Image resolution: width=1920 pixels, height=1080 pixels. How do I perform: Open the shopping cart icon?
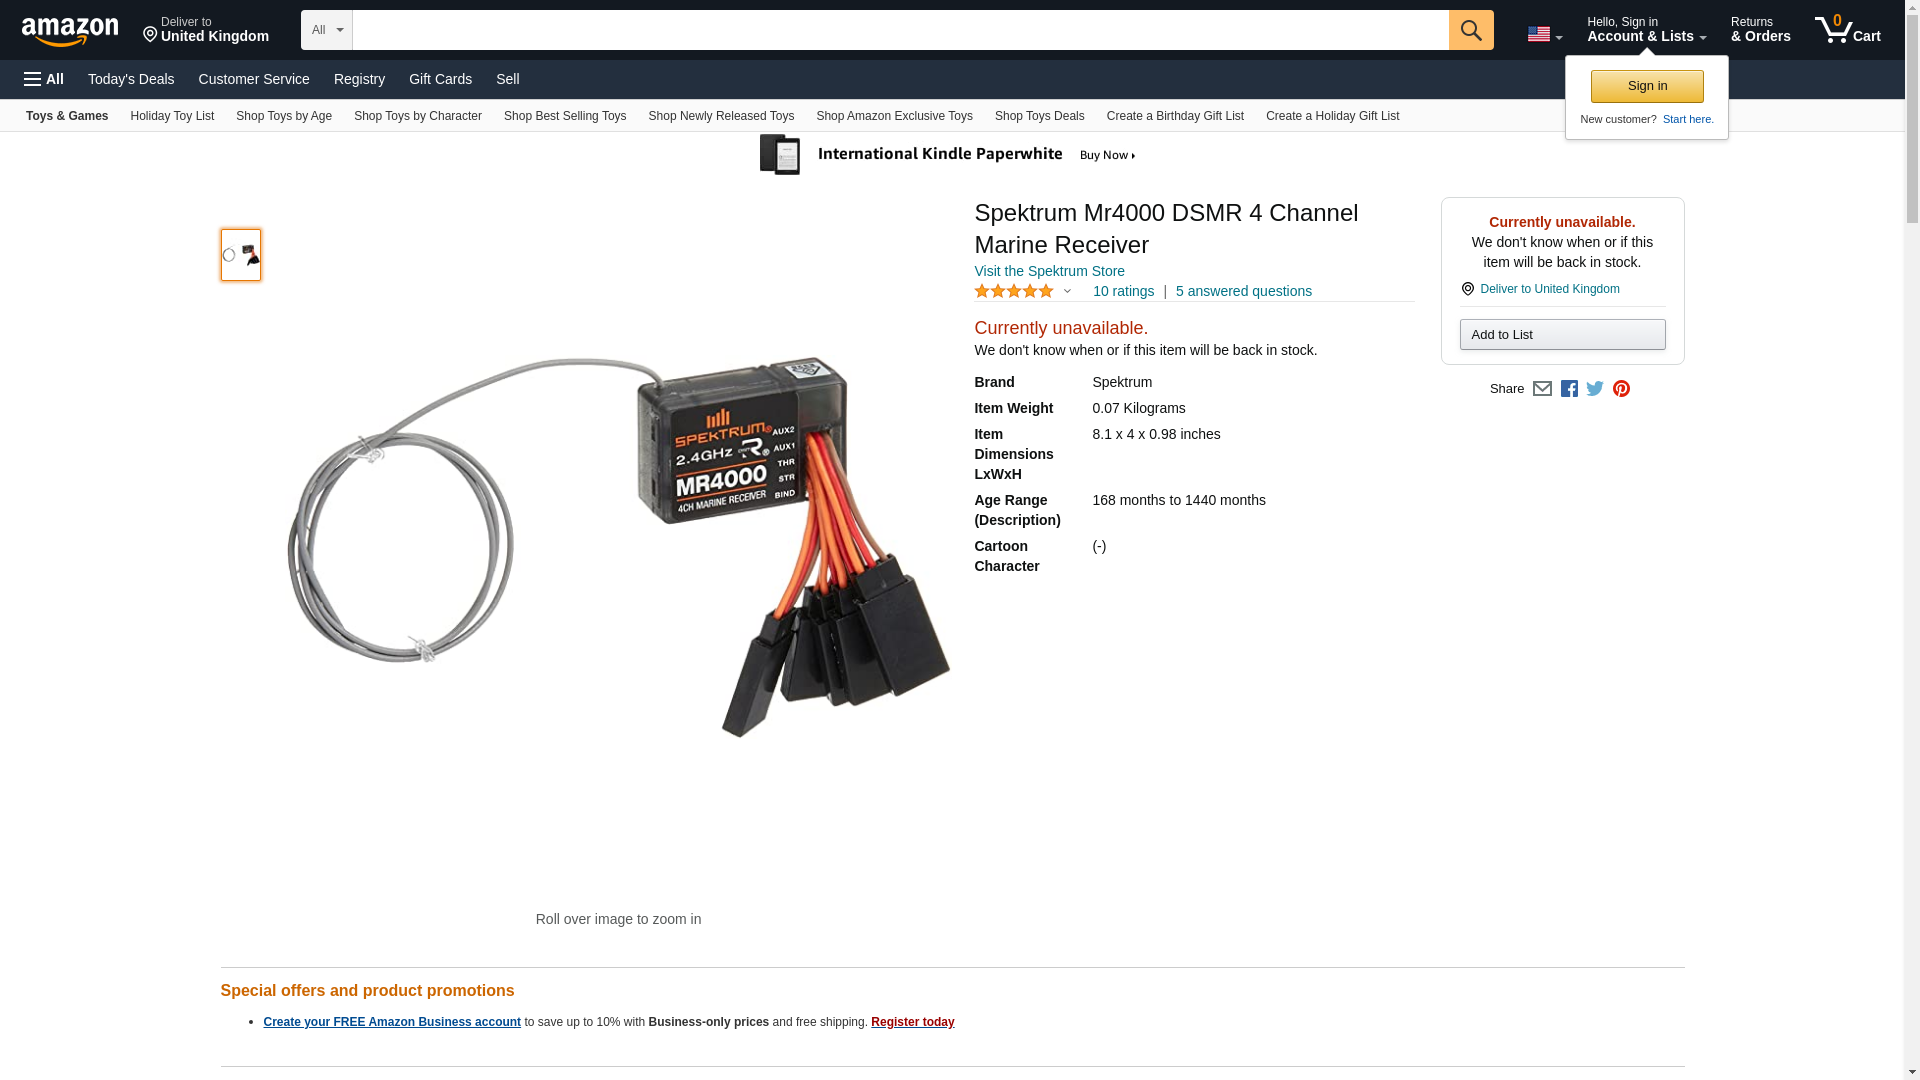coord(1847,29)
